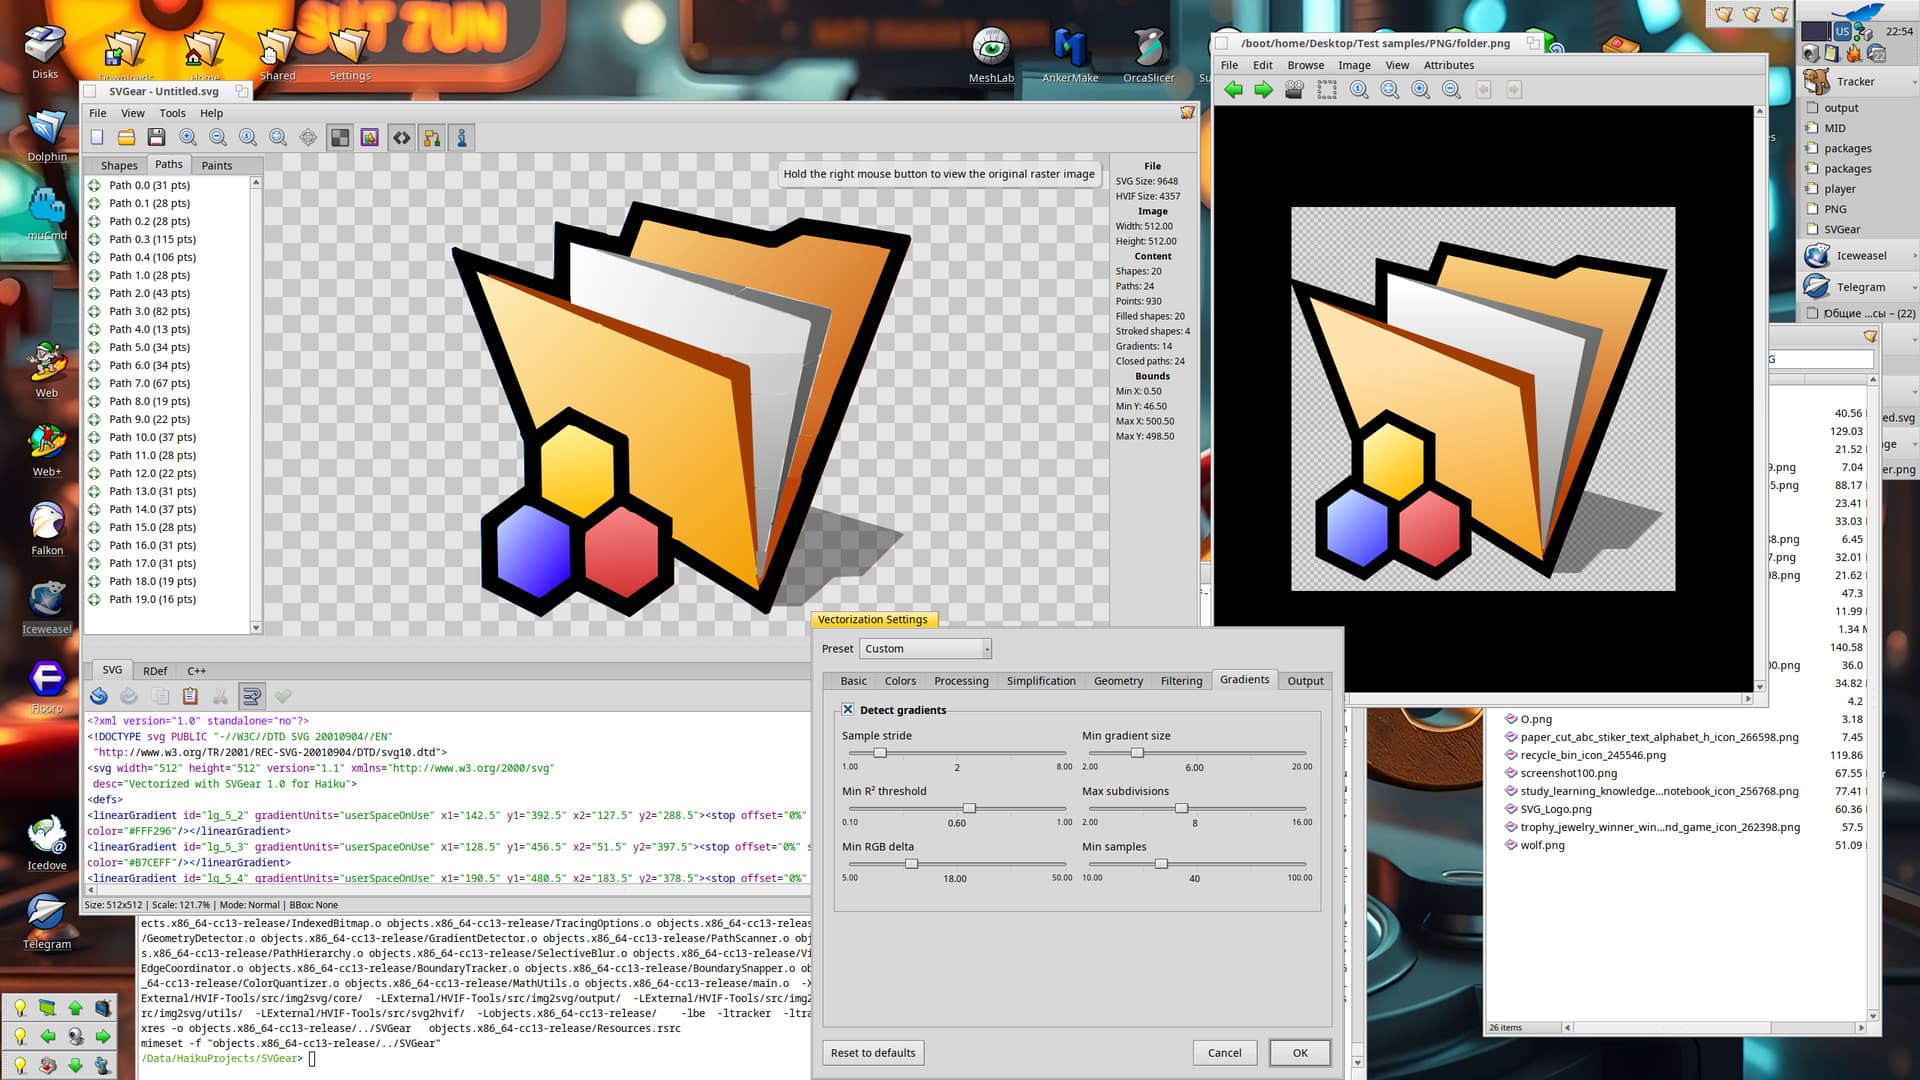
Task: Open the Preset Custom dropdown
Action: tap(925, 649)
